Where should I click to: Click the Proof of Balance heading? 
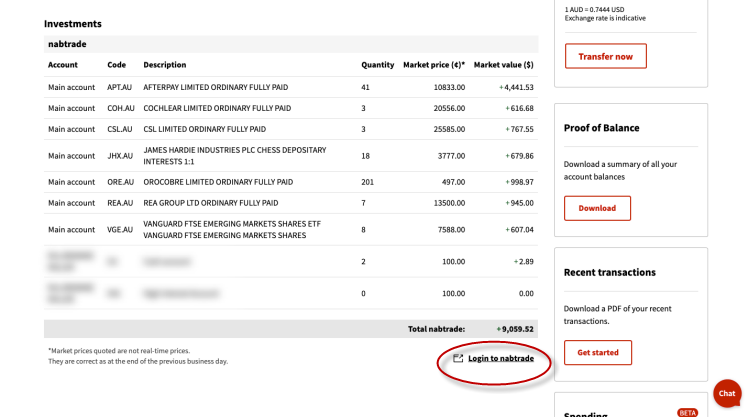[x=601, y=128]
